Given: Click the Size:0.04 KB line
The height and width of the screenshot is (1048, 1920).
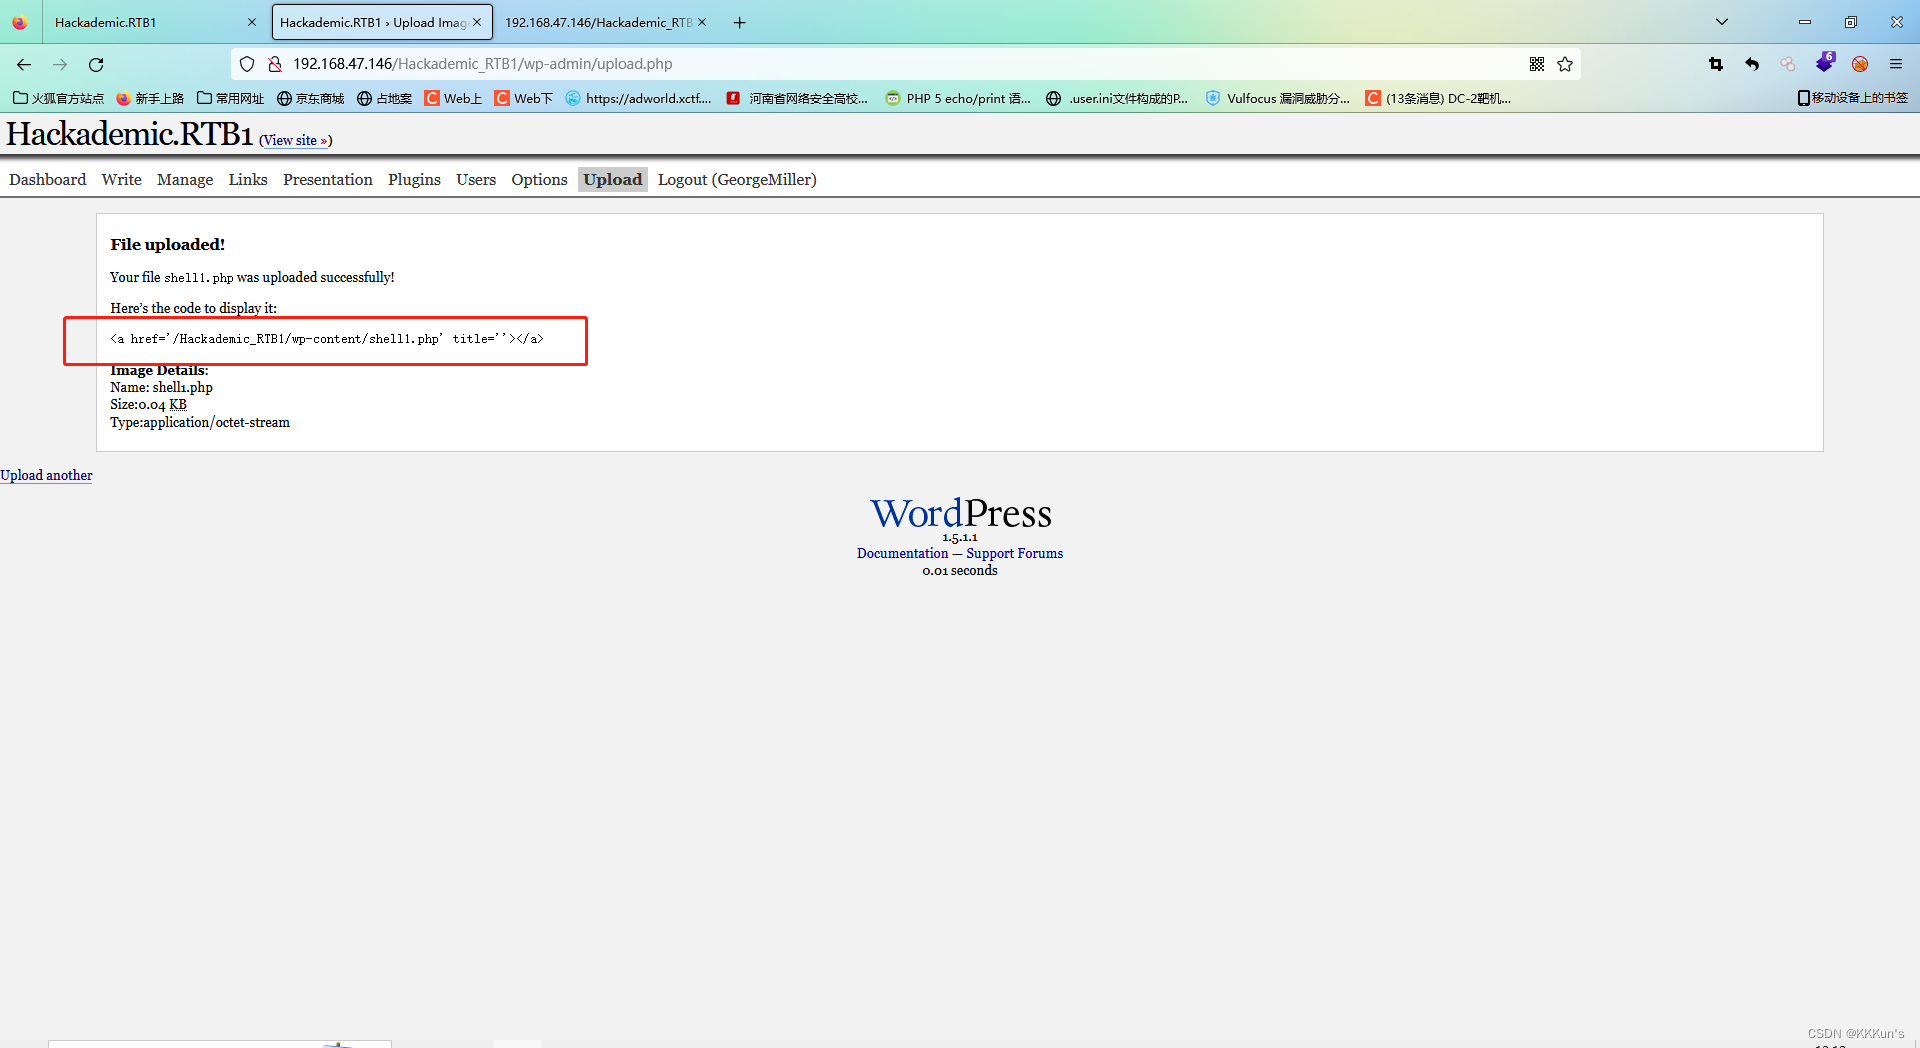Looking at the screenshot, I should click(148, 404).
